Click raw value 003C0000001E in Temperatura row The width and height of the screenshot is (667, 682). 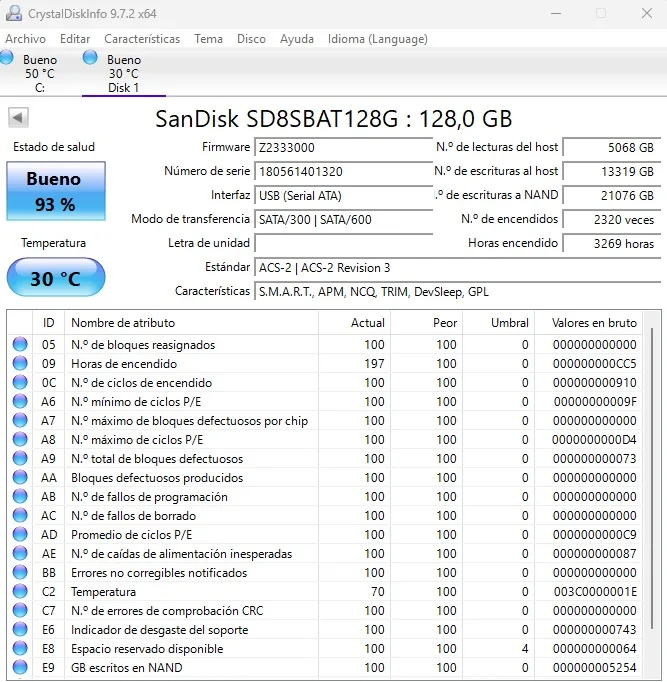[595, 592]
